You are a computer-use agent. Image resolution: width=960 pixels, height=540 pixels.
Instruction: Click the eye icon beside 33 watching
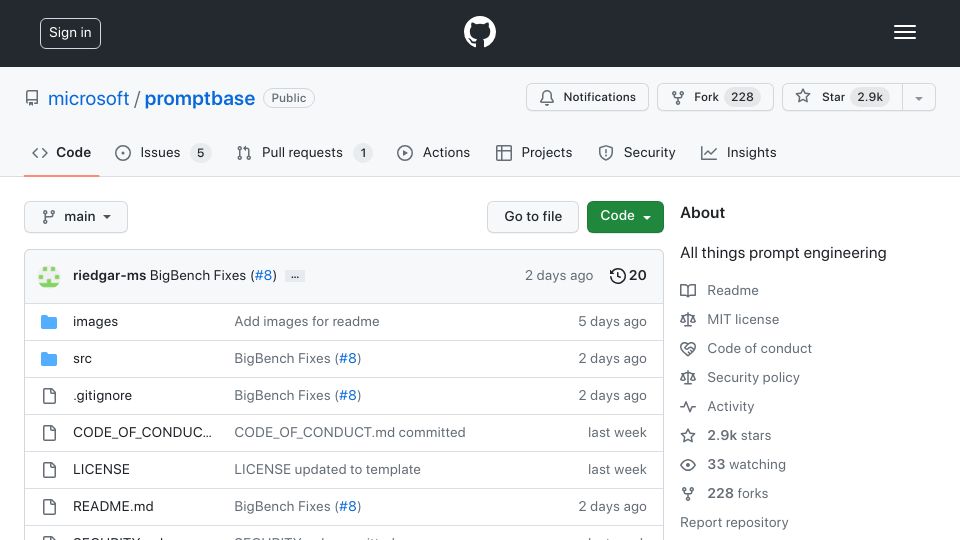click(688, 465)
